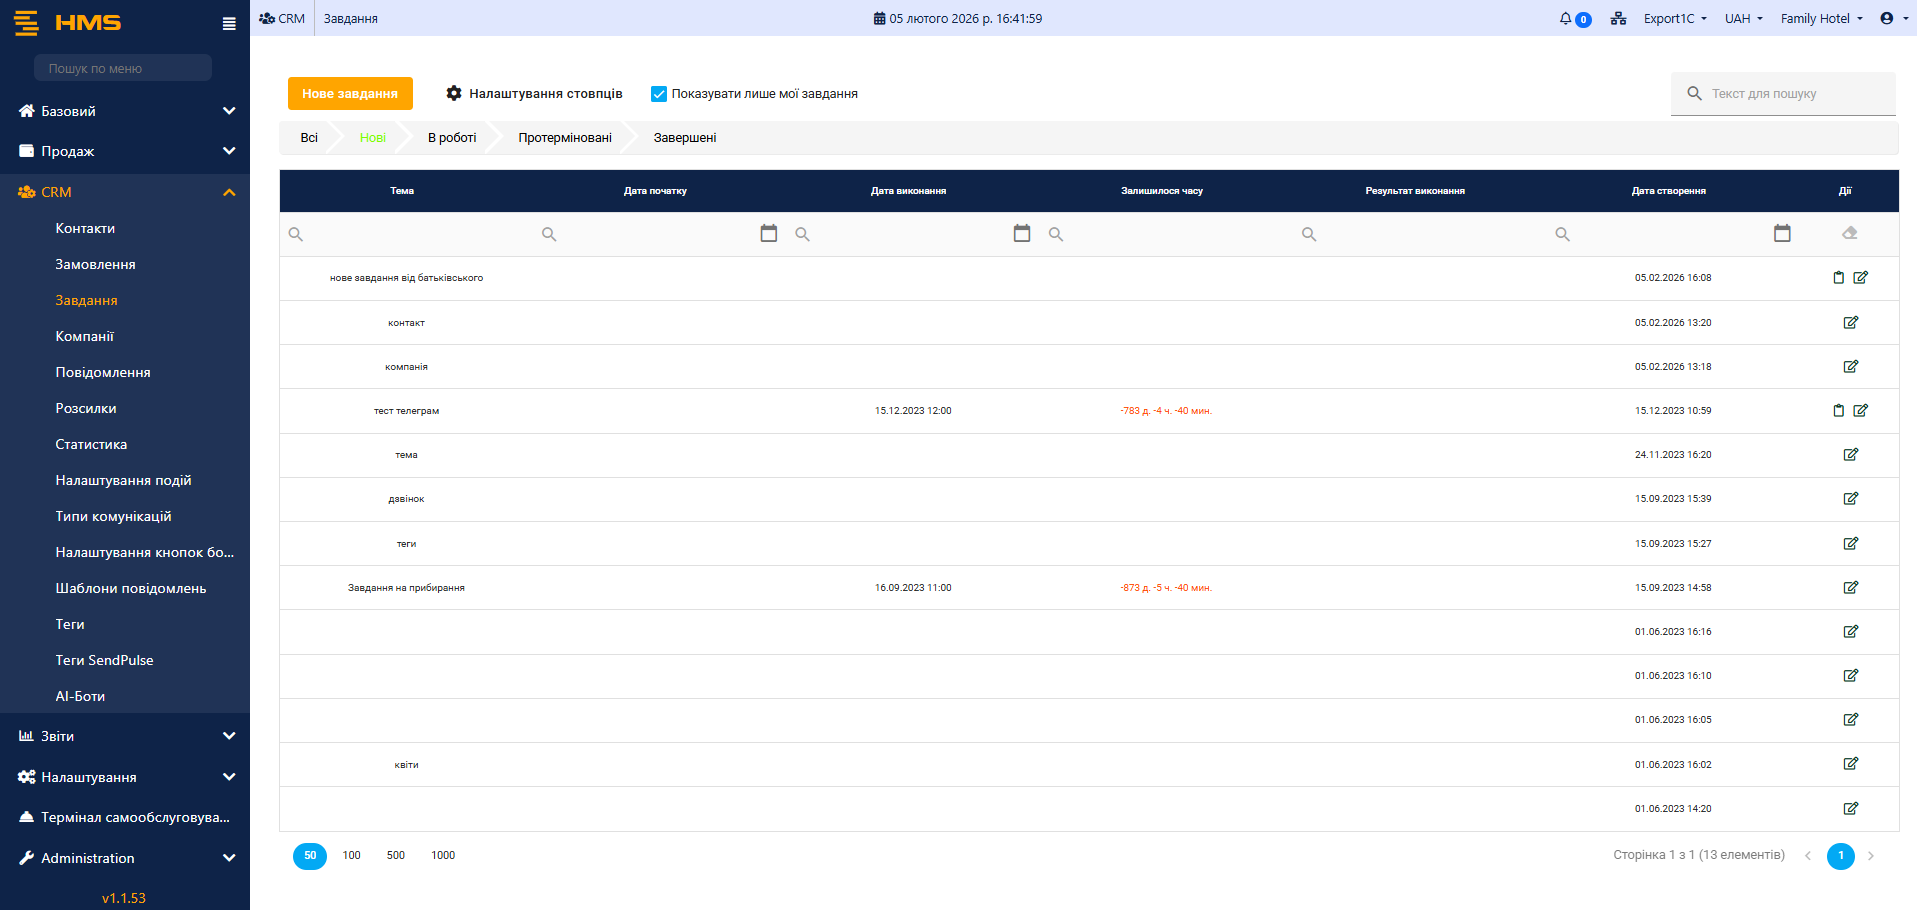Click the clipboard icon for 'тест телеграм' row

(1838, 411)
